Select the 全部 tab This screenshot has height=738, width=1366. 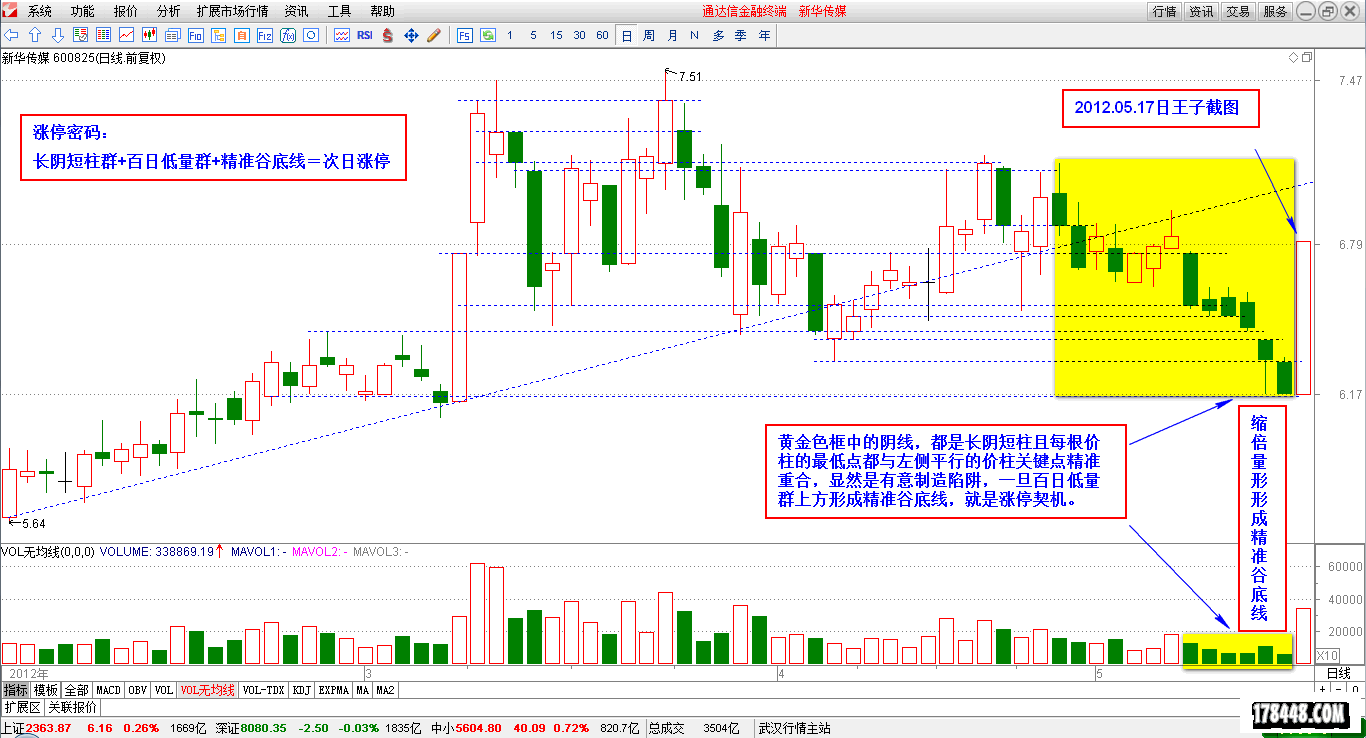(x=76, y=690)
